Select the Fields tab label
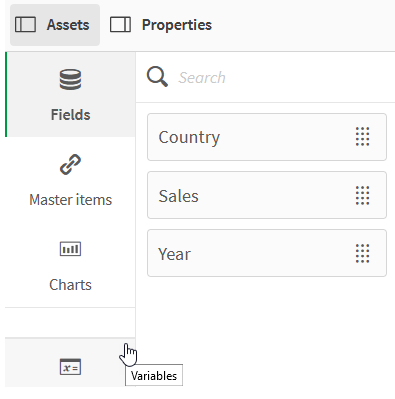The width and height of the screenshot is (395, 399). coord(70,115)
